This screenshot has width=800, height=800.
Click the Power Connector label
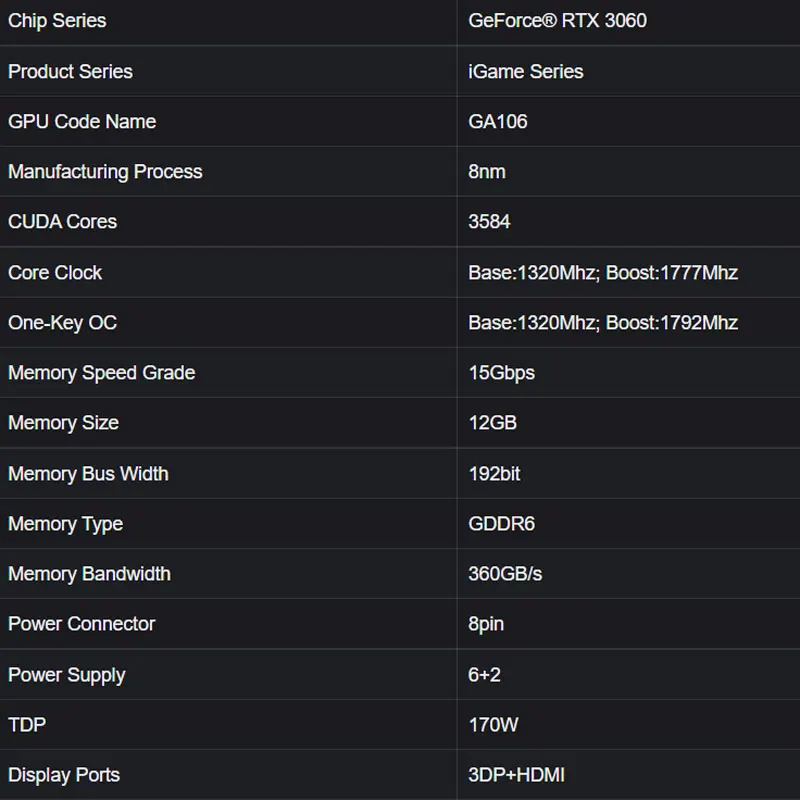(82, 624)
